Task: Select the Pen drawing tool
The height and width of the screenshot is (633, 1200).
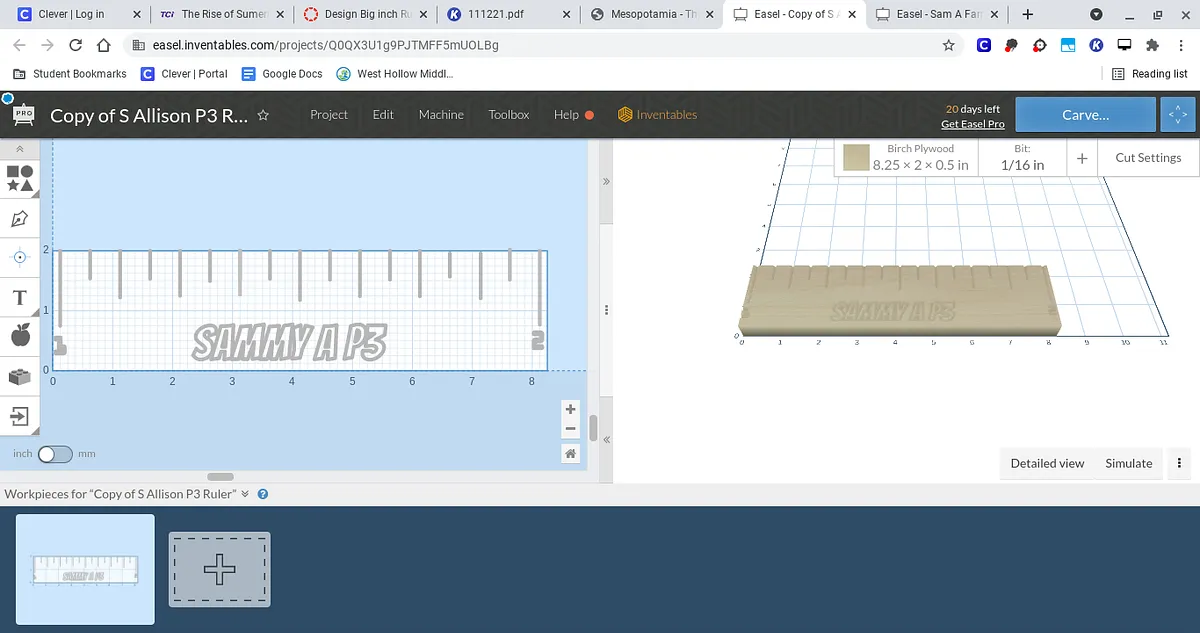Action: [20, 217]
